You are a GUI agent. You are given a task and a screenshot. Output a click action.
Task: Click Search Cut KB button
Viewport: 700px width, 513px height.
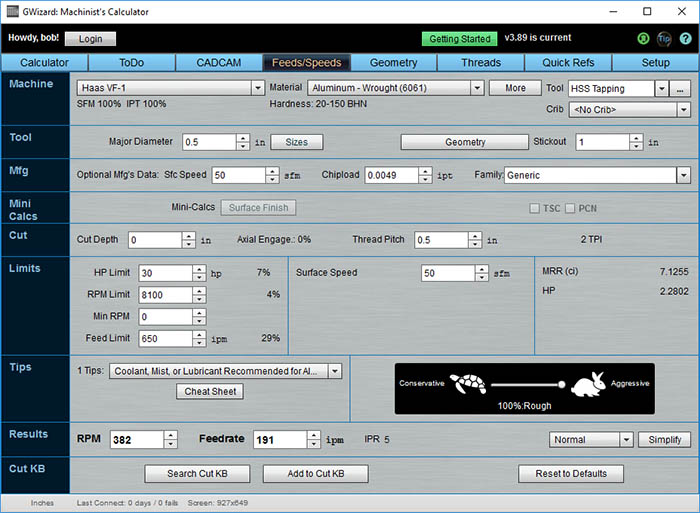(x=197, y=474)
